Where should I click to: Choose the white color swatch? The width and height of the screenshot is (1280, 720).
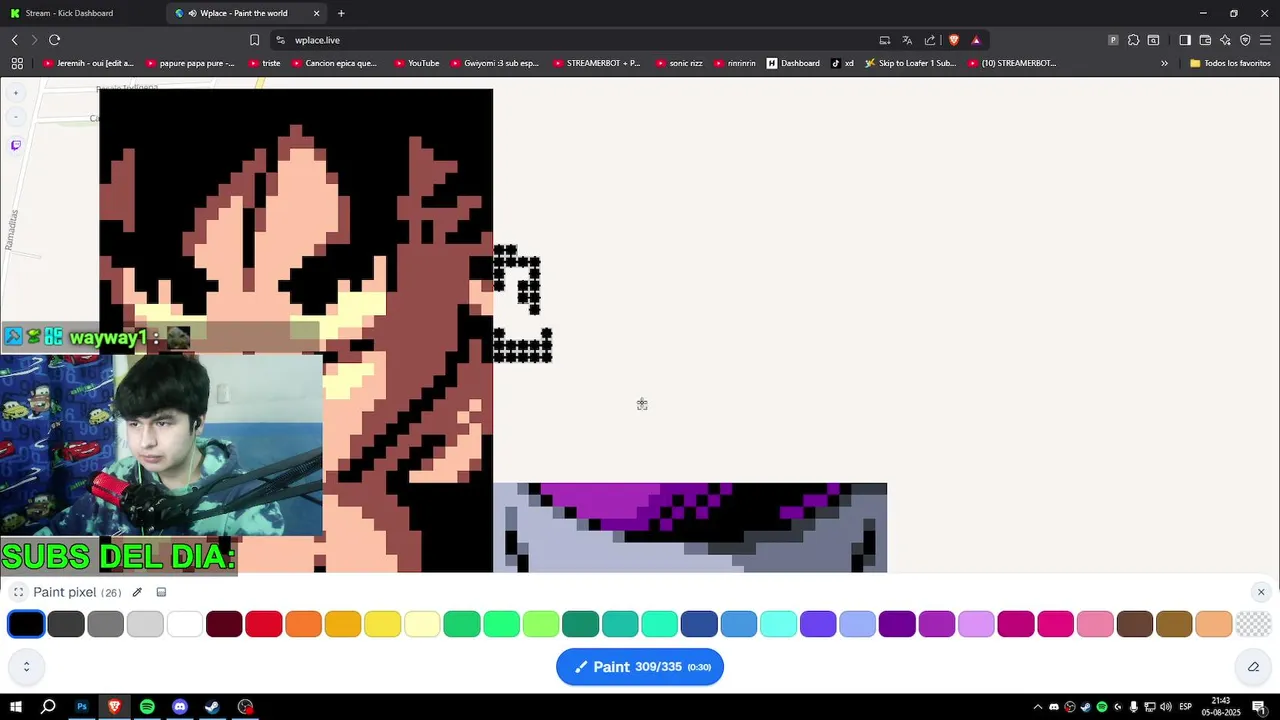pos(185,624)
